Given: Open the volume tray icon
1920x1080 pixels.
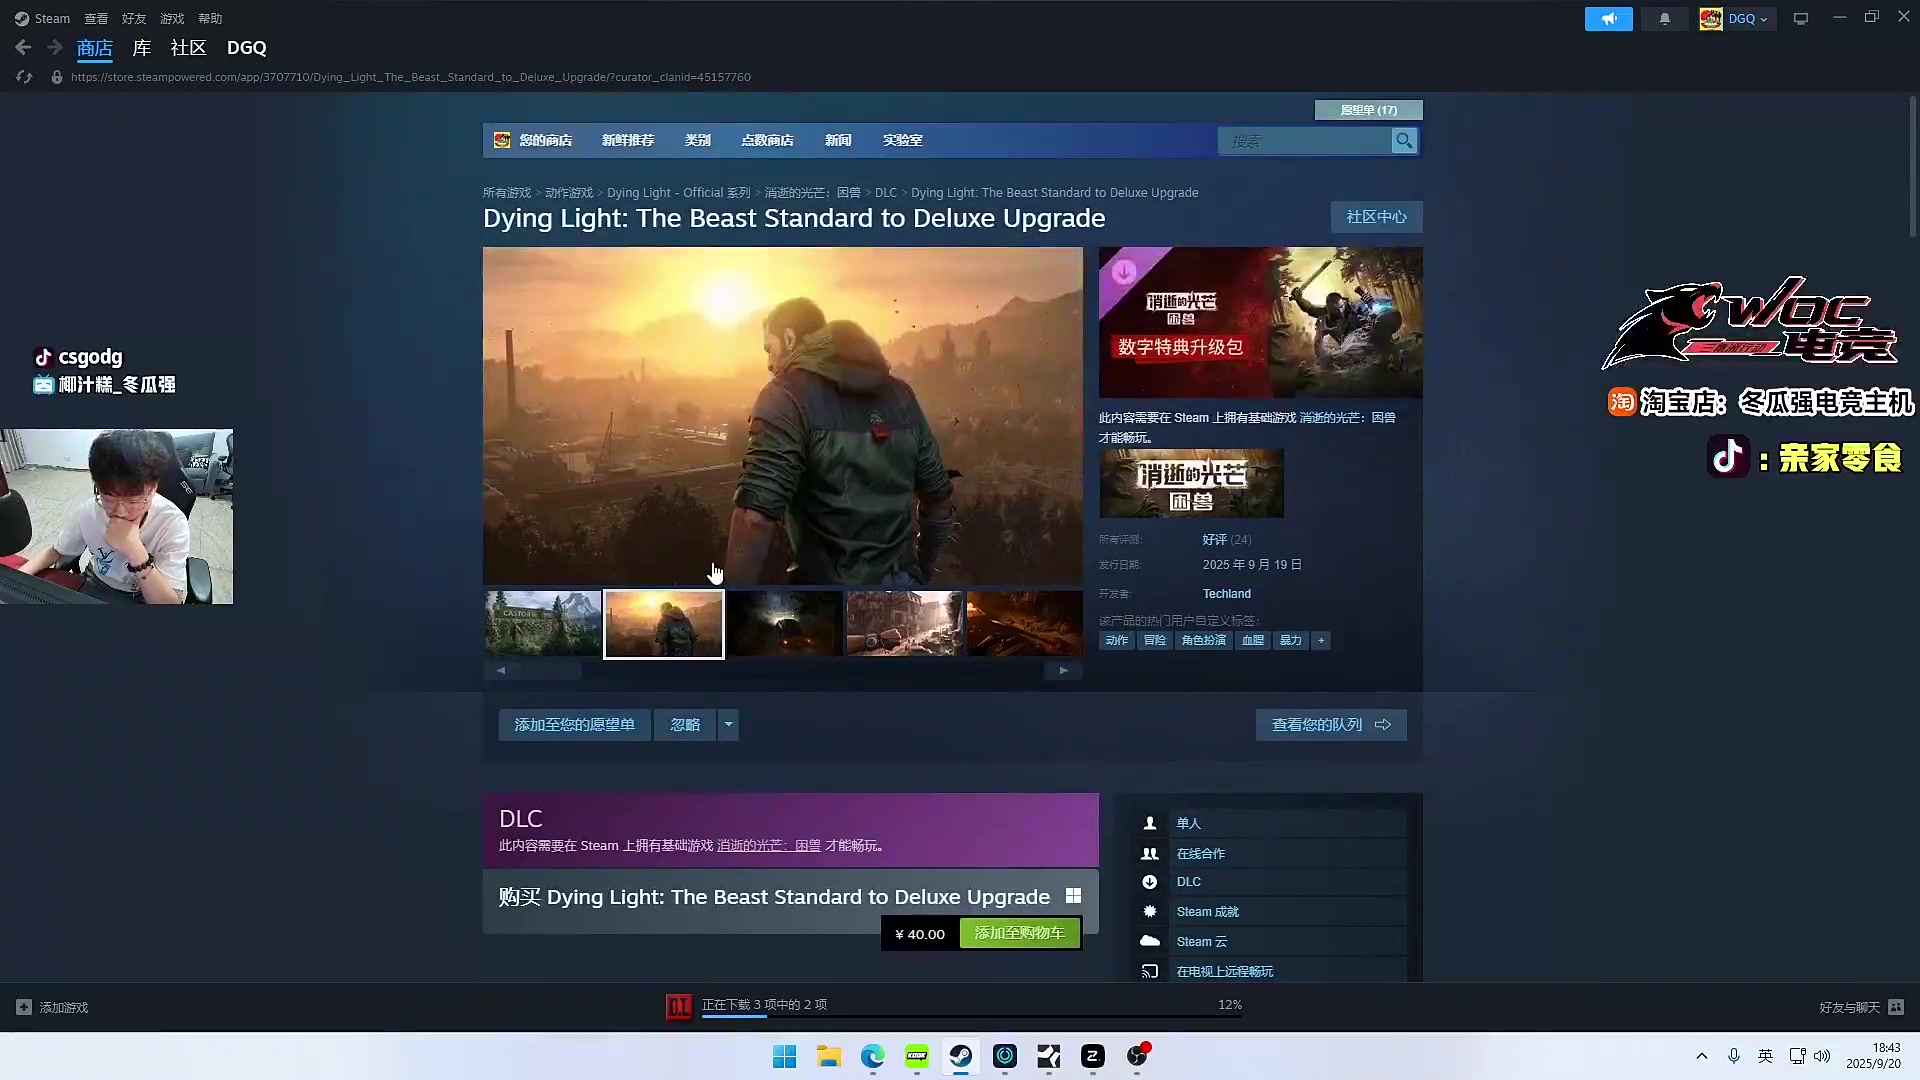Looking at the screenshot, I should point(1822,1056).
